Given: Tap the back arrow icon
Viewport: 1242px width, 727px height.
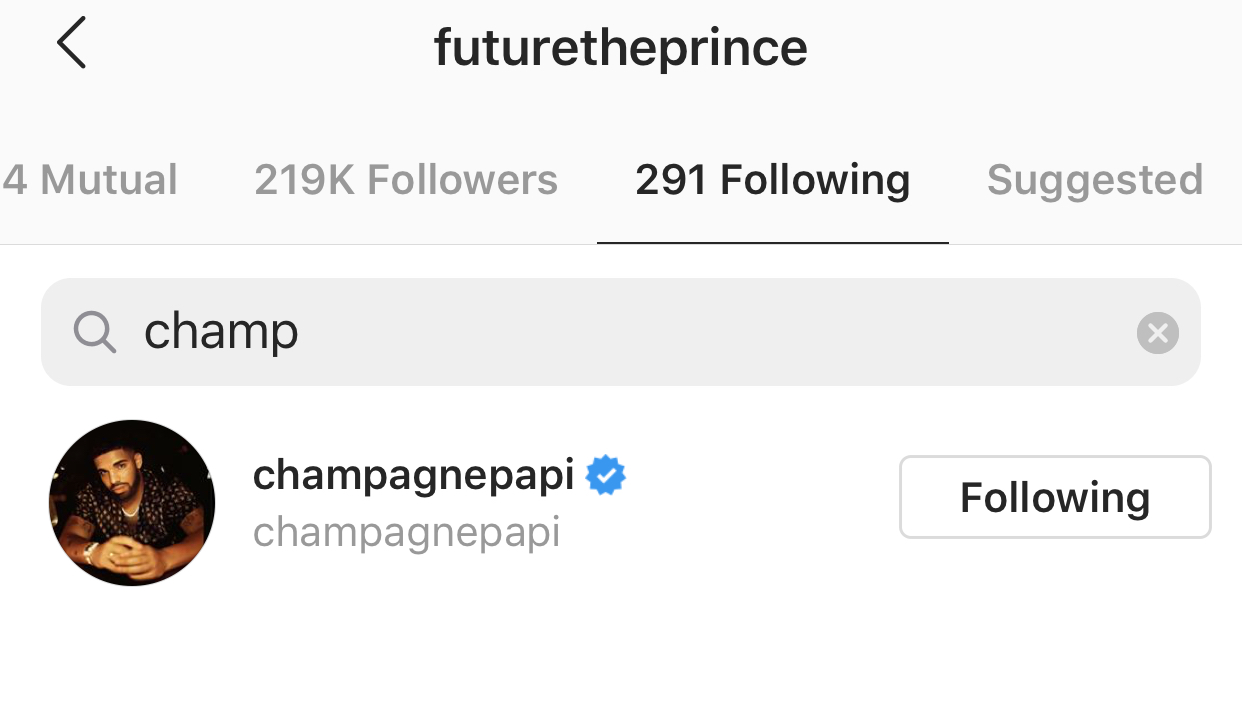Looking at the screenshot, I should [71, 45].
